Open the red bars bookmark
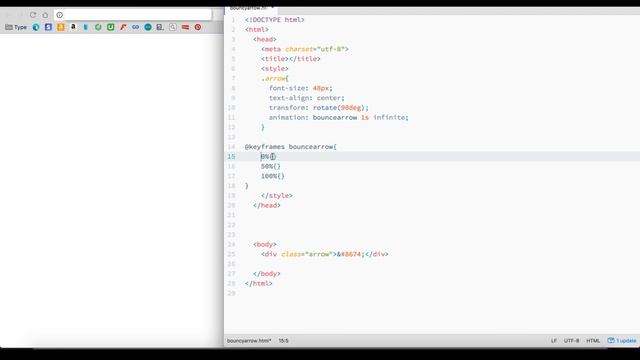This screenshot has height=360, width=640. pyautogui.click(x=185, y=27)
